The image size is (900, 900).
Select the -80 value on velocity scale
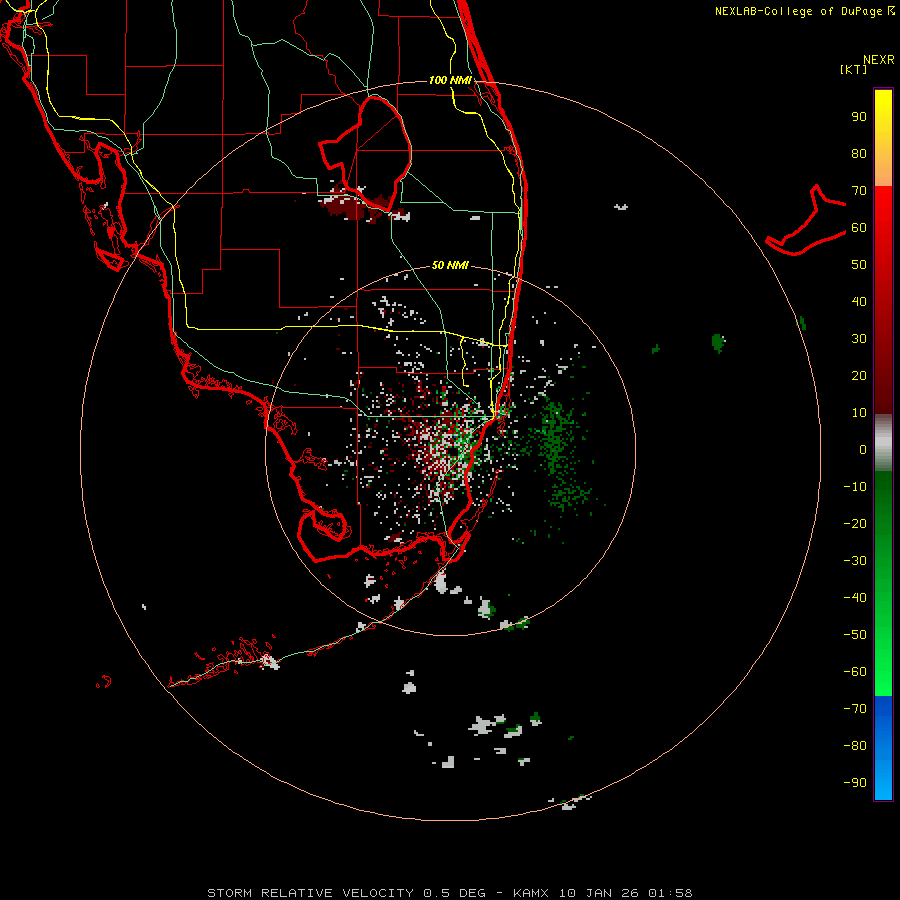tap(855, 746)
